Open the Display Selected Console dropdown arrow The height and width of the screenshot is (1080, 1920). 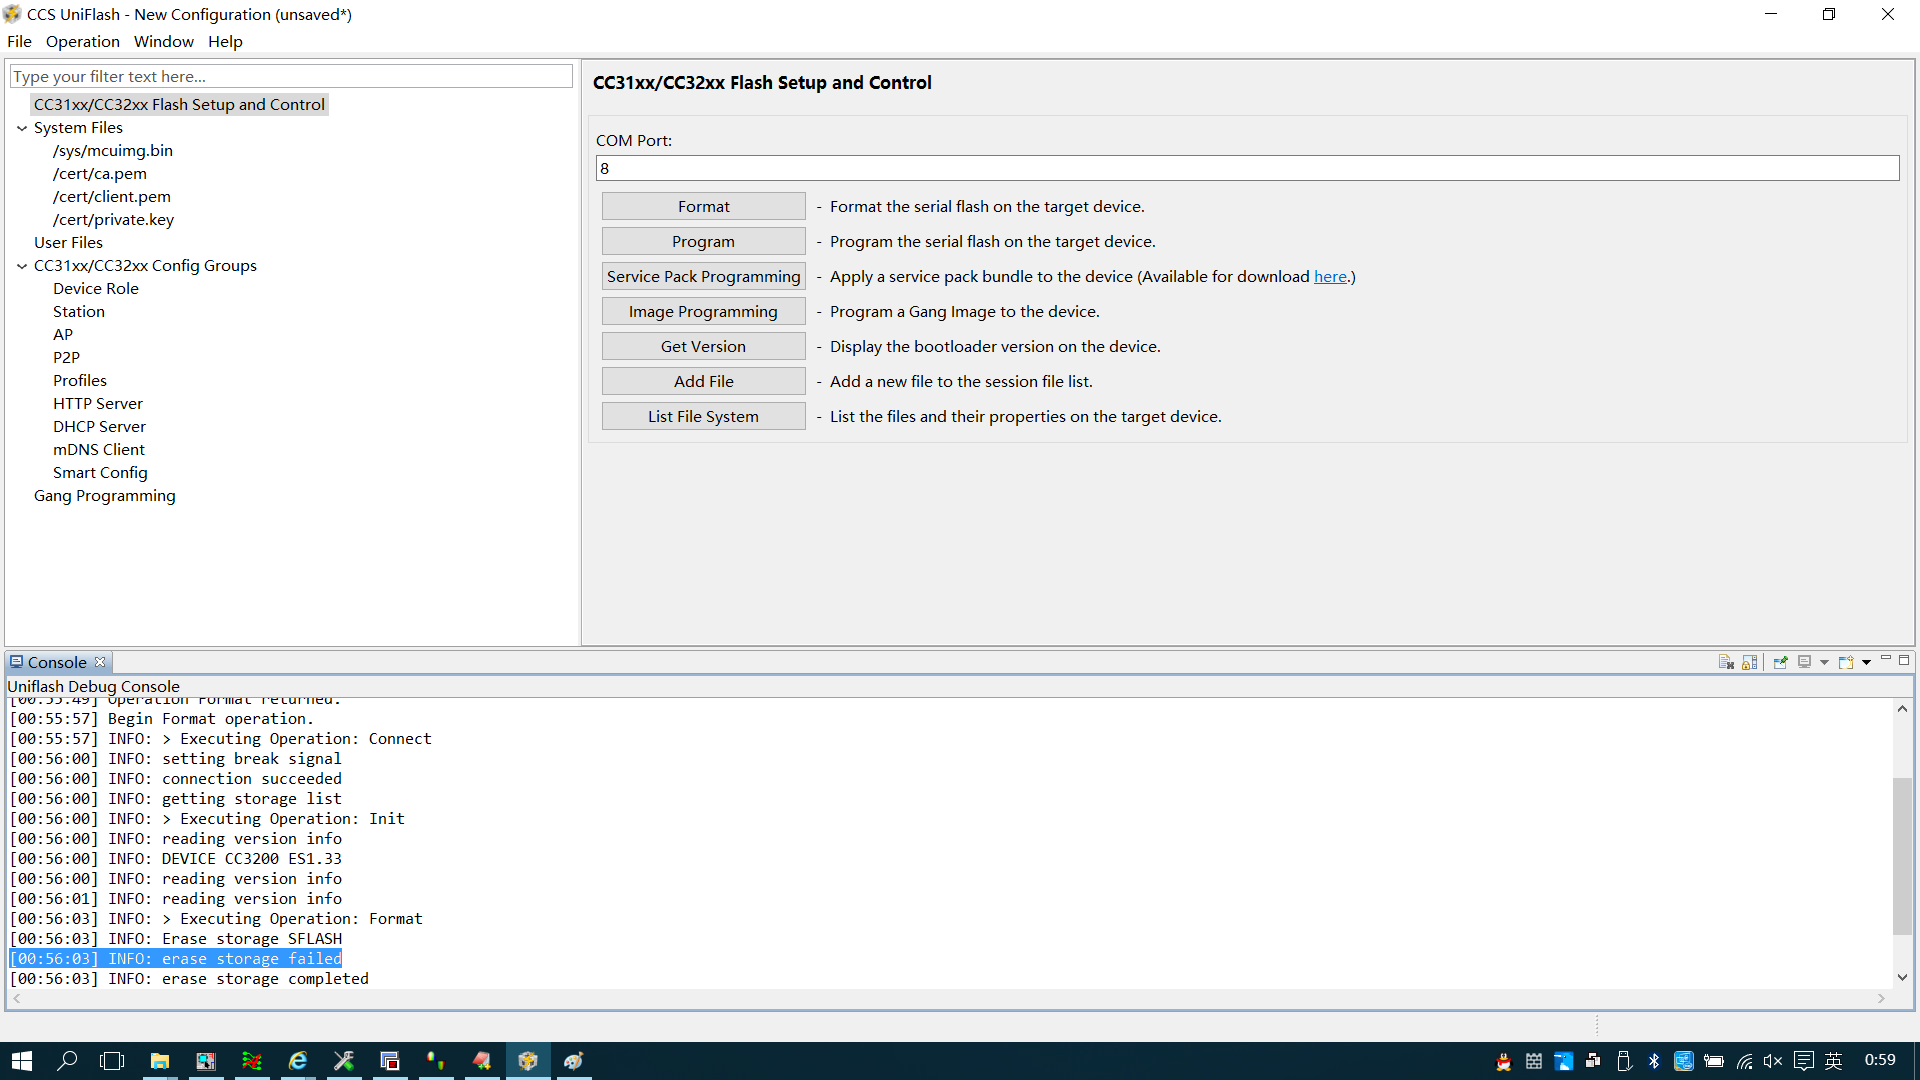tap(1824, 662)
